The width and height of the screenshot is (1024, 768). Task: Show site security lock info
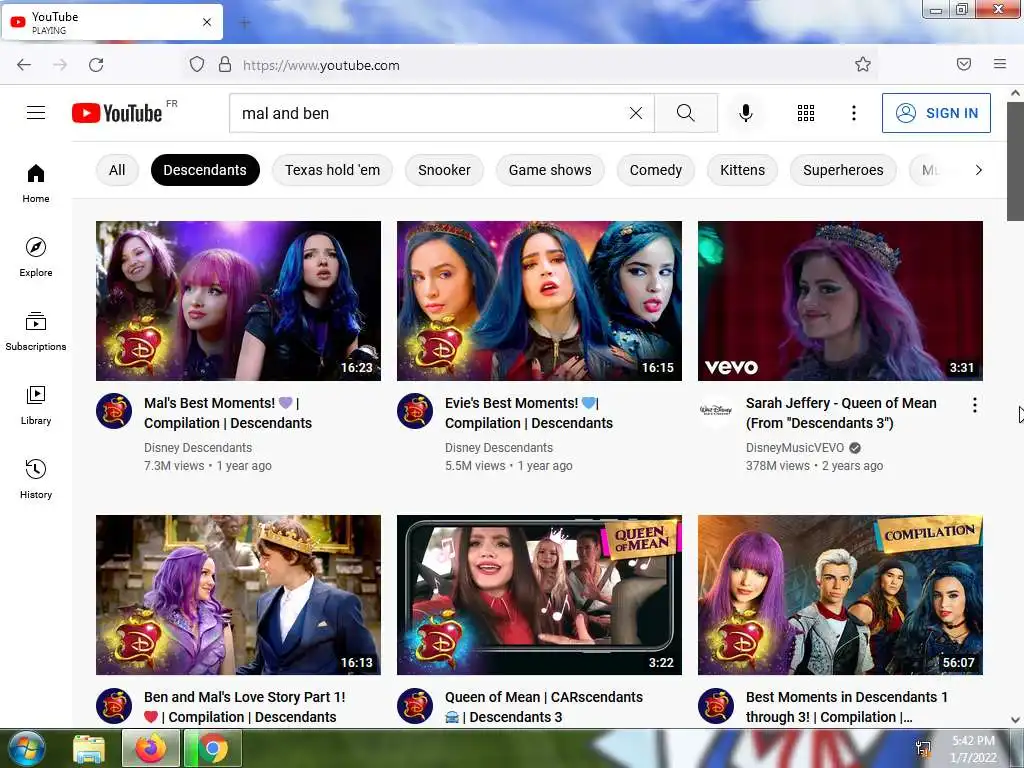coord(225,64)
